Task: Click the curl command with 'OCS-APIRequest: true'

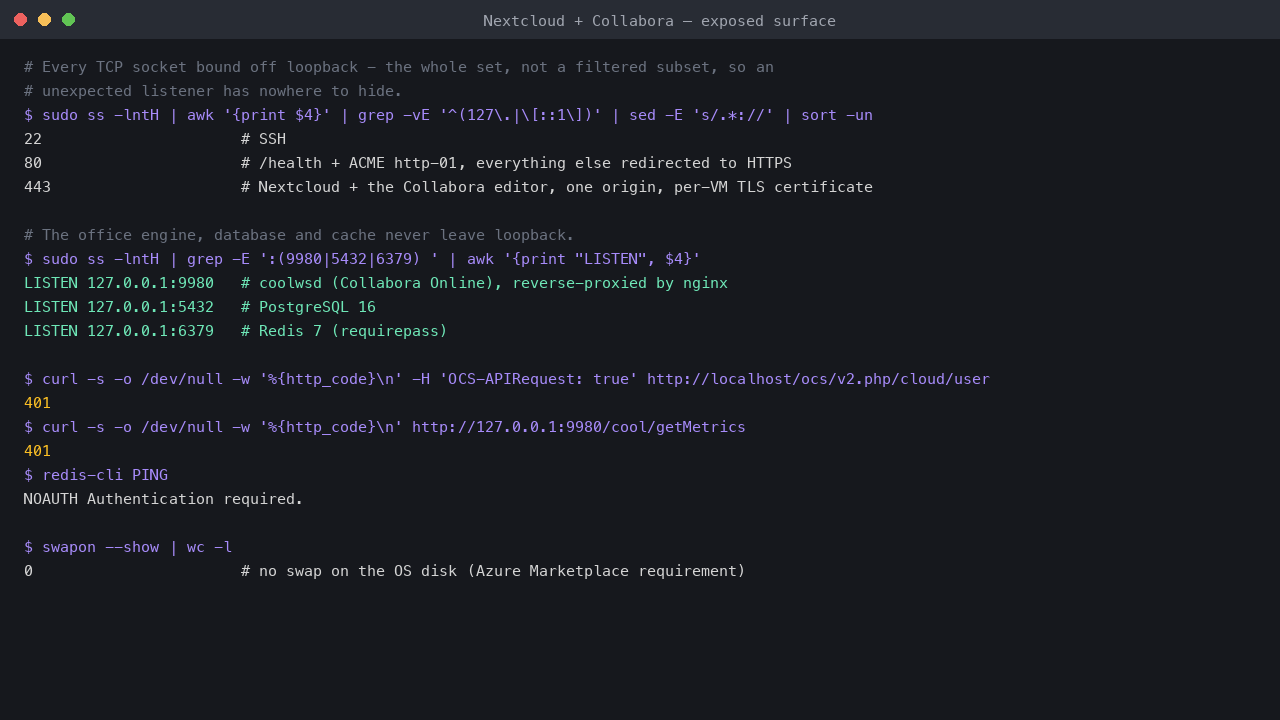Action: pos(507,379)
